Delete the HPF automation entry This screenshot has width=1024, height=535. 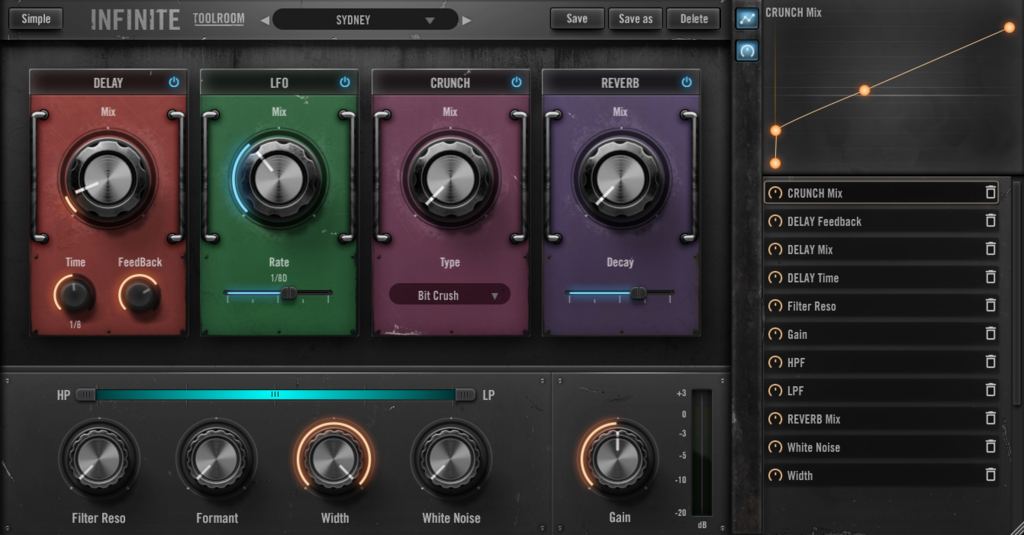(x=991, y=362)
